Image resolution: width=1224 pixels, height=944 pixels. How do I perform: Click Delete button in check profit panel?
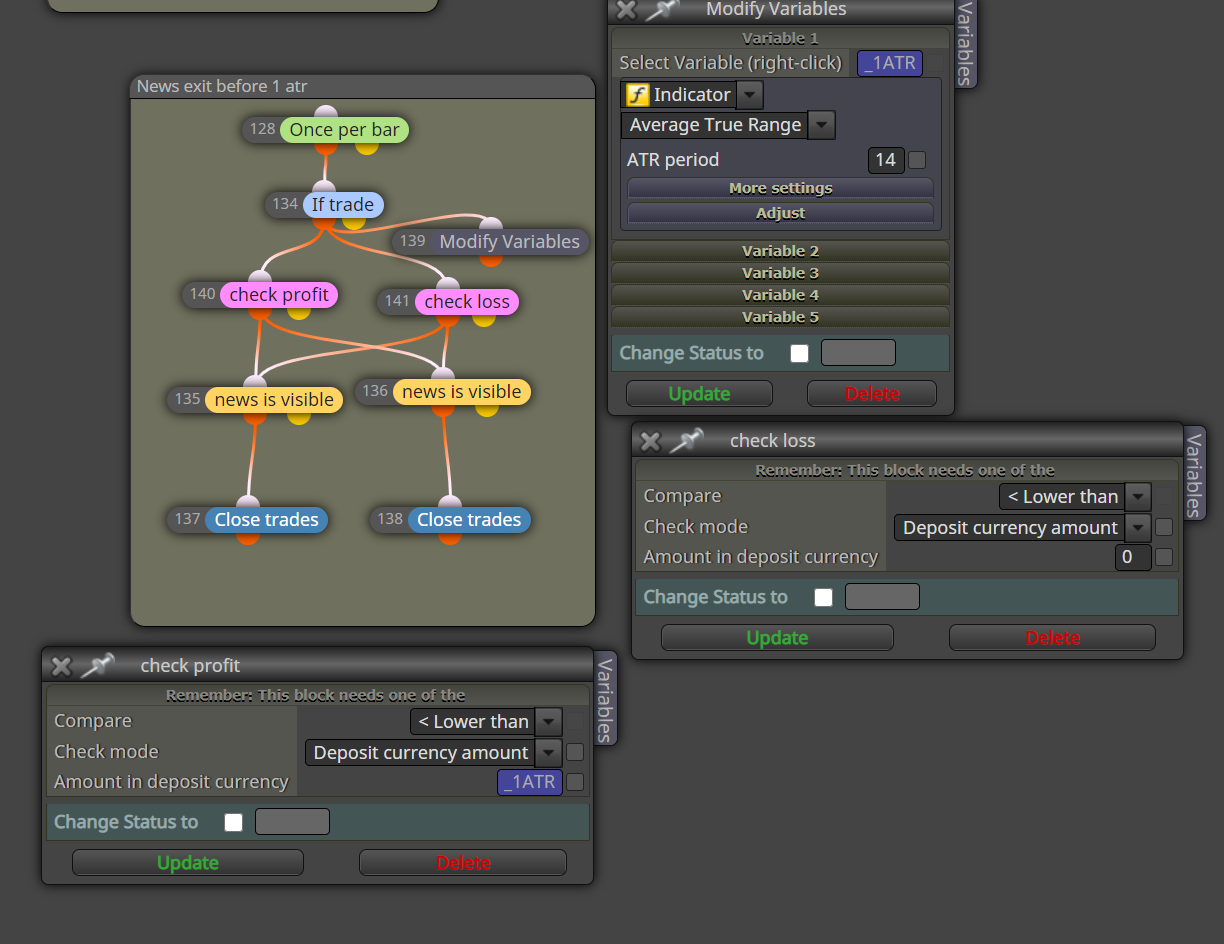point(463,862)
